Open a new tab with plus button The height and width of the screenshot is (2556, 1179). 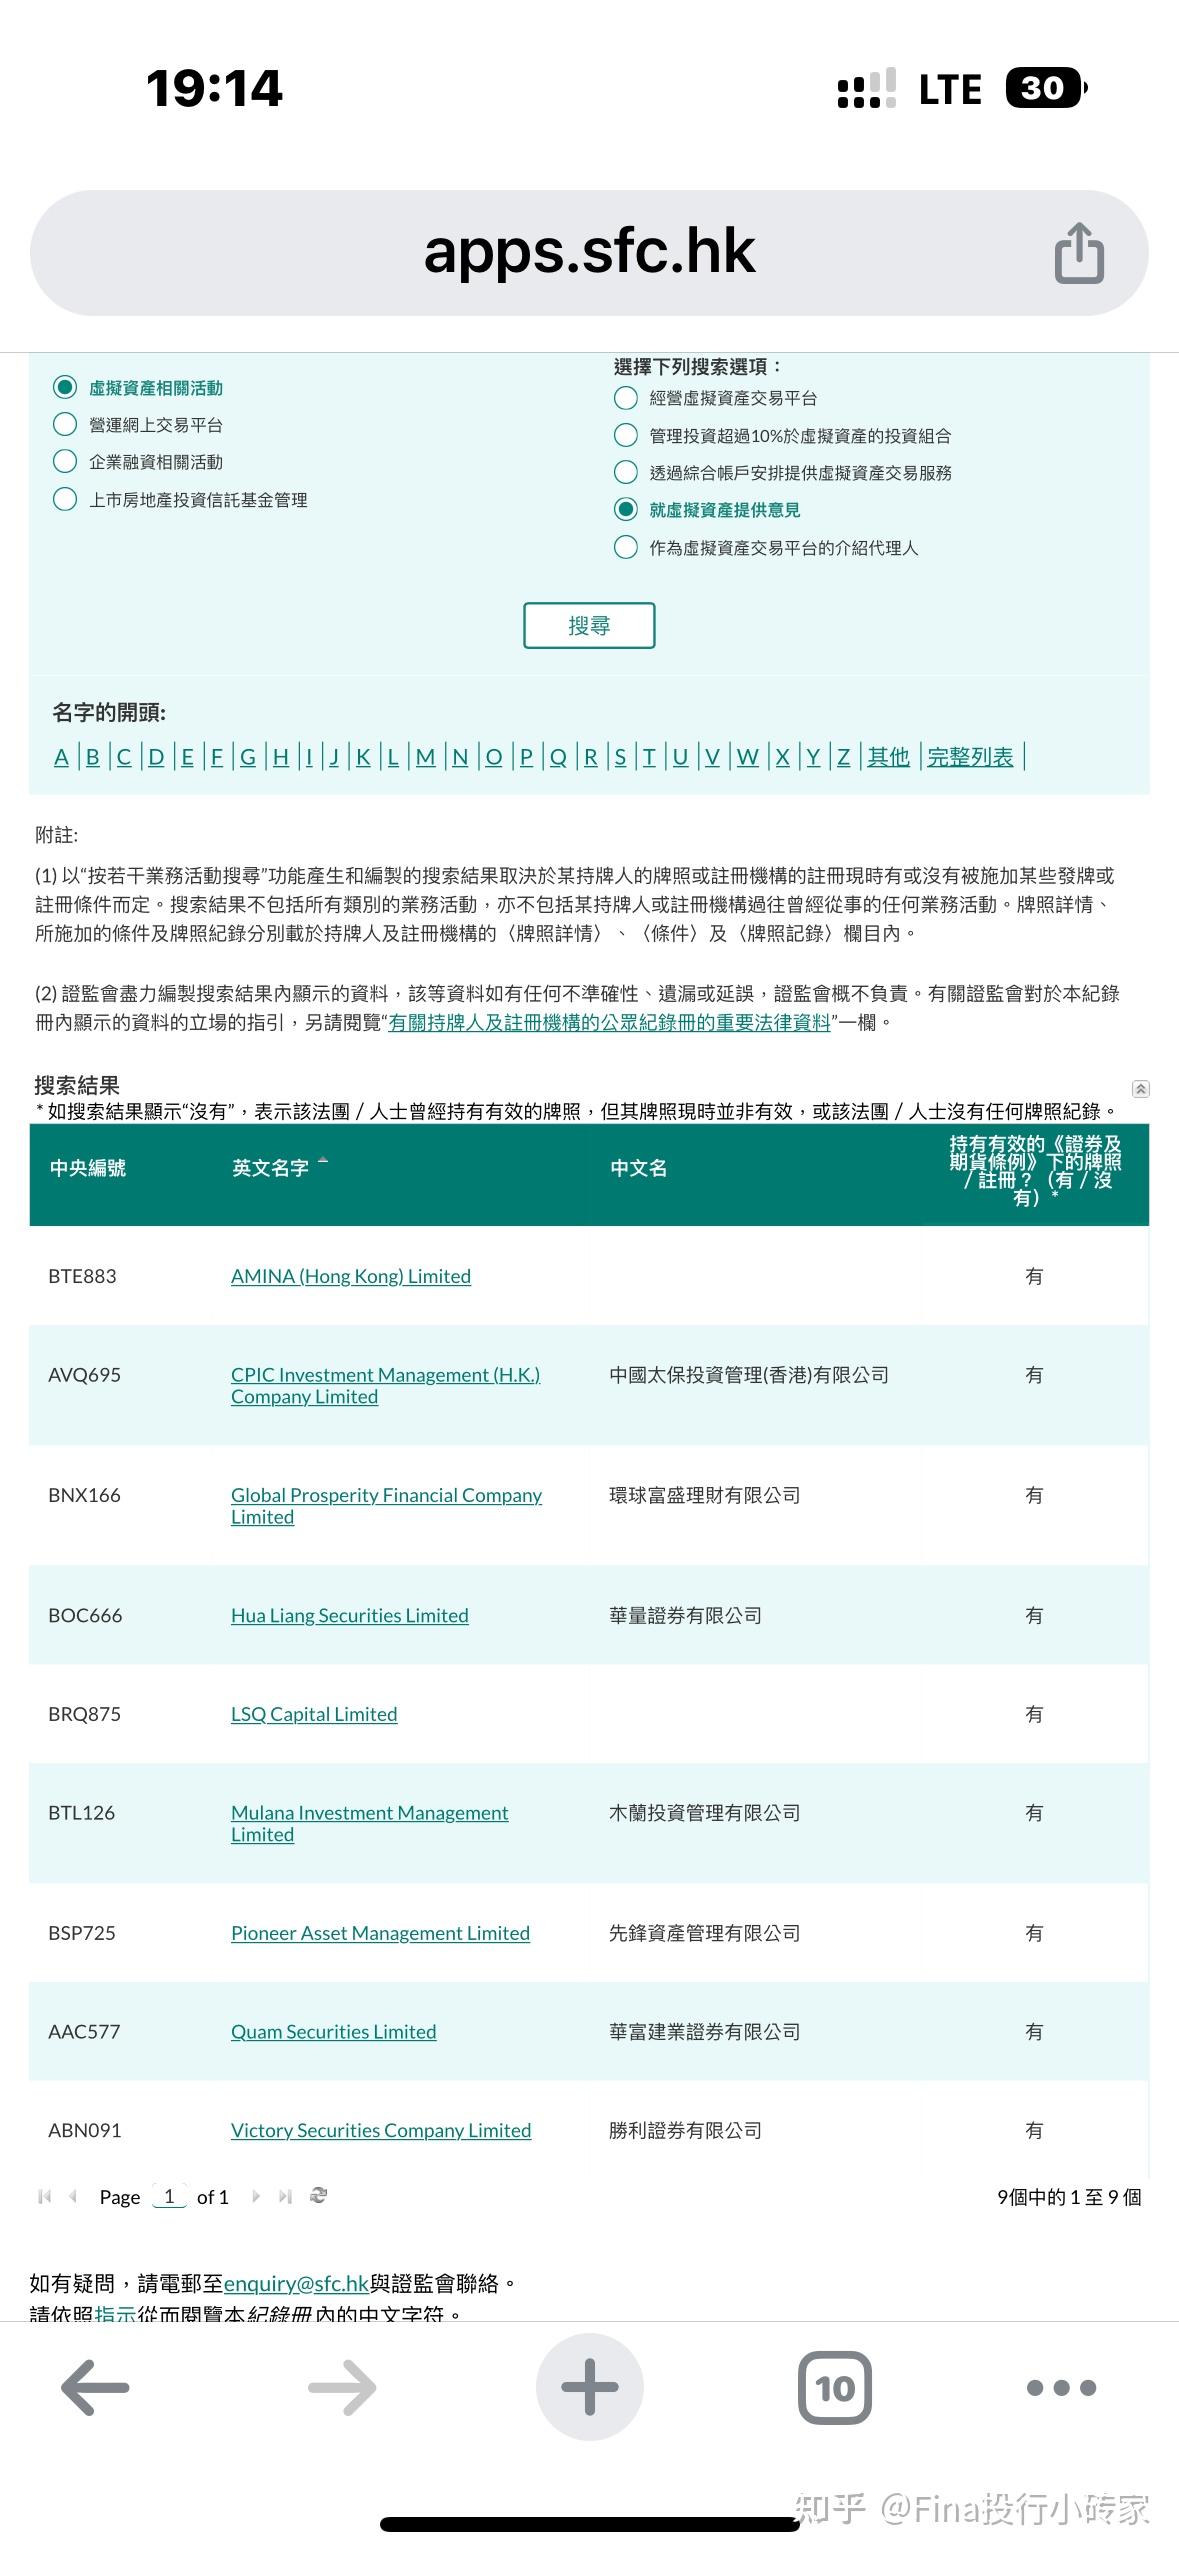(589, 2387)
